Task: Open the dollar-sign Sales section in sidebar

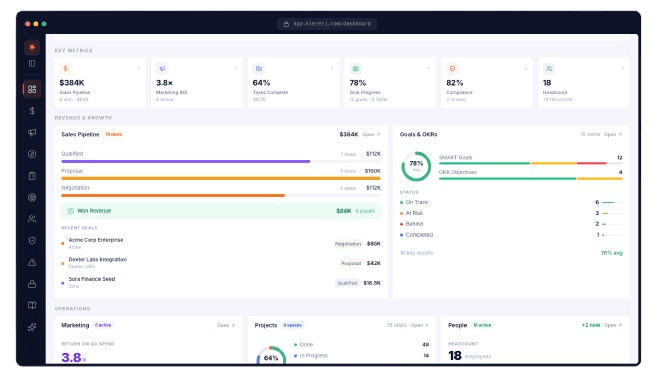Action: (x=32, y=111)
